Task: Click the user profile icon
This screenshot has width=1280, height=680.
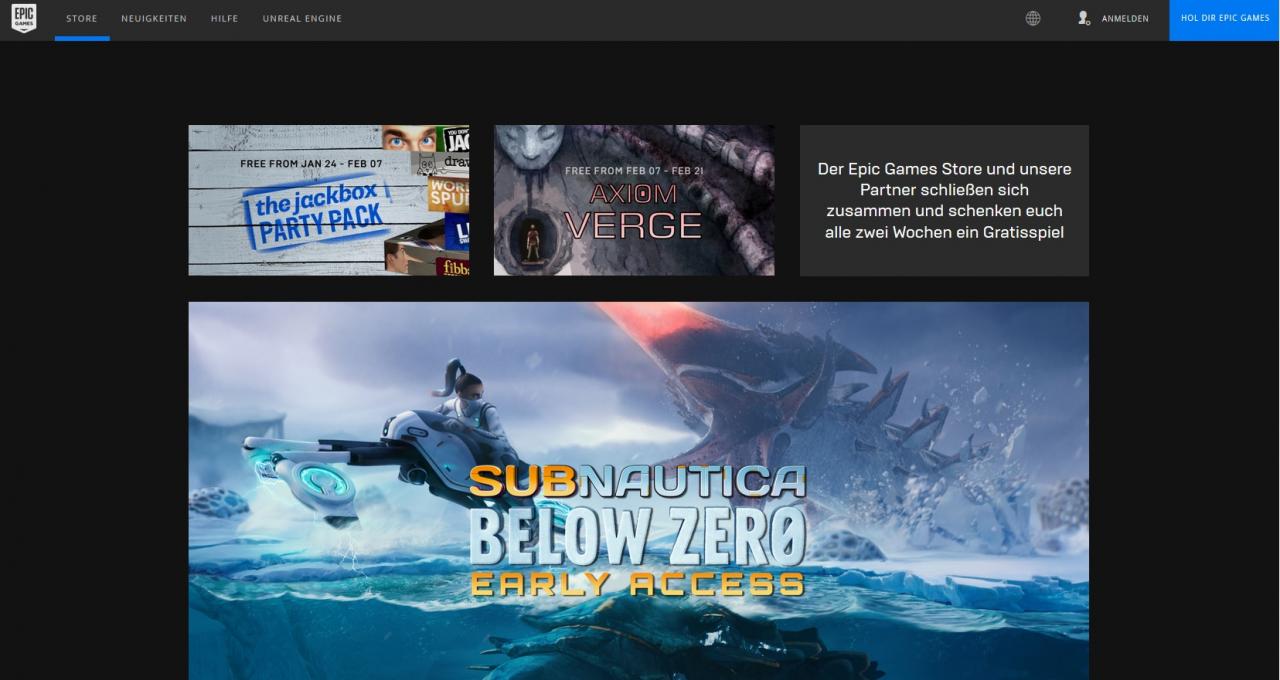Action: [x=1084, y=18]
